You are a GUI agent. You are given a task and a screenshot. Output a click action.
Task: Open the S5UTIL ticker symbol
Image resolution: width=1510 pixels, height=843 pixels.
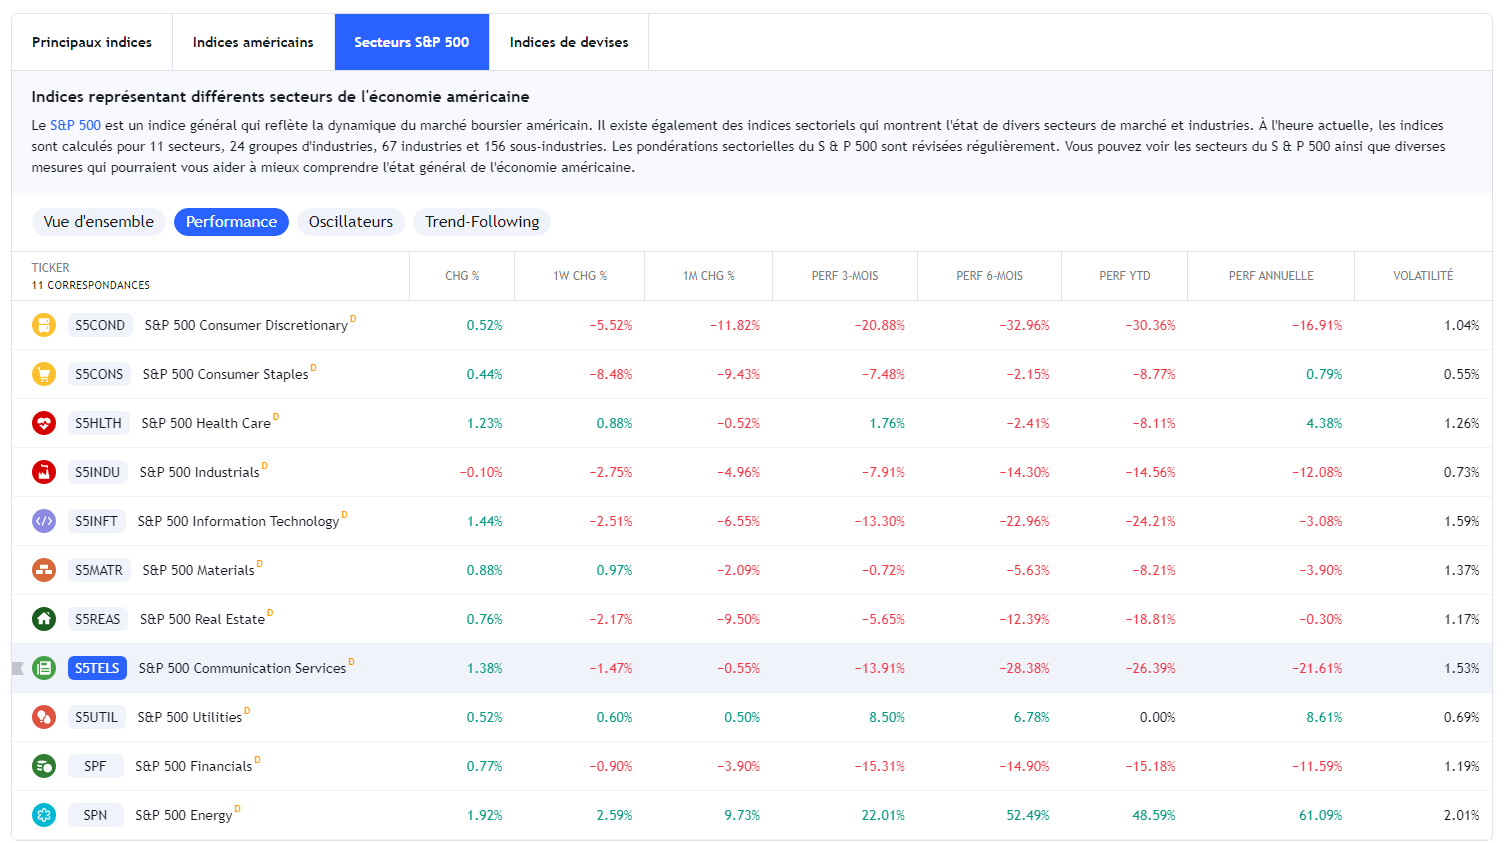pos(96,717)
